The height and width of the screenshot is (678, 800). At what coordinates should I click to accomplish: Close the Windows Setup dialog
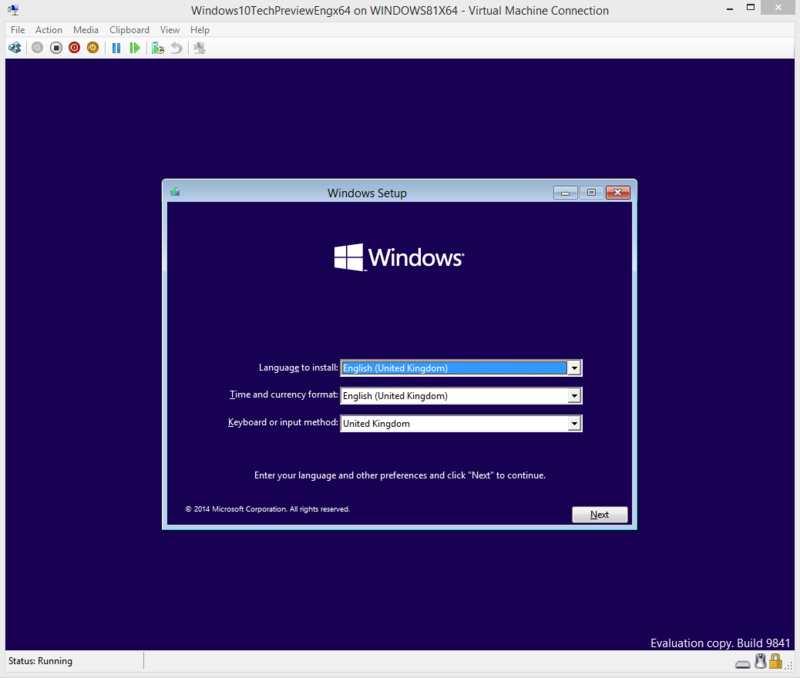coord(618,193)
